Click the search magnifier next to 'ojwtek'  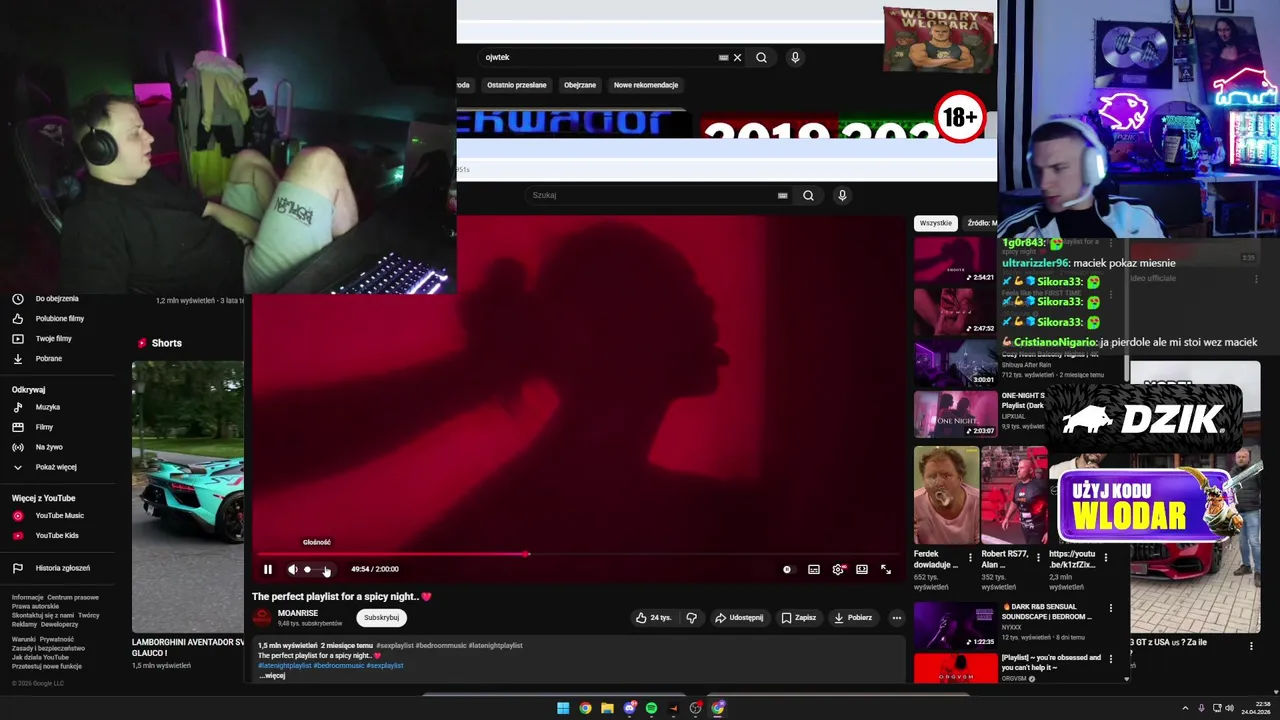click(761, 58)
